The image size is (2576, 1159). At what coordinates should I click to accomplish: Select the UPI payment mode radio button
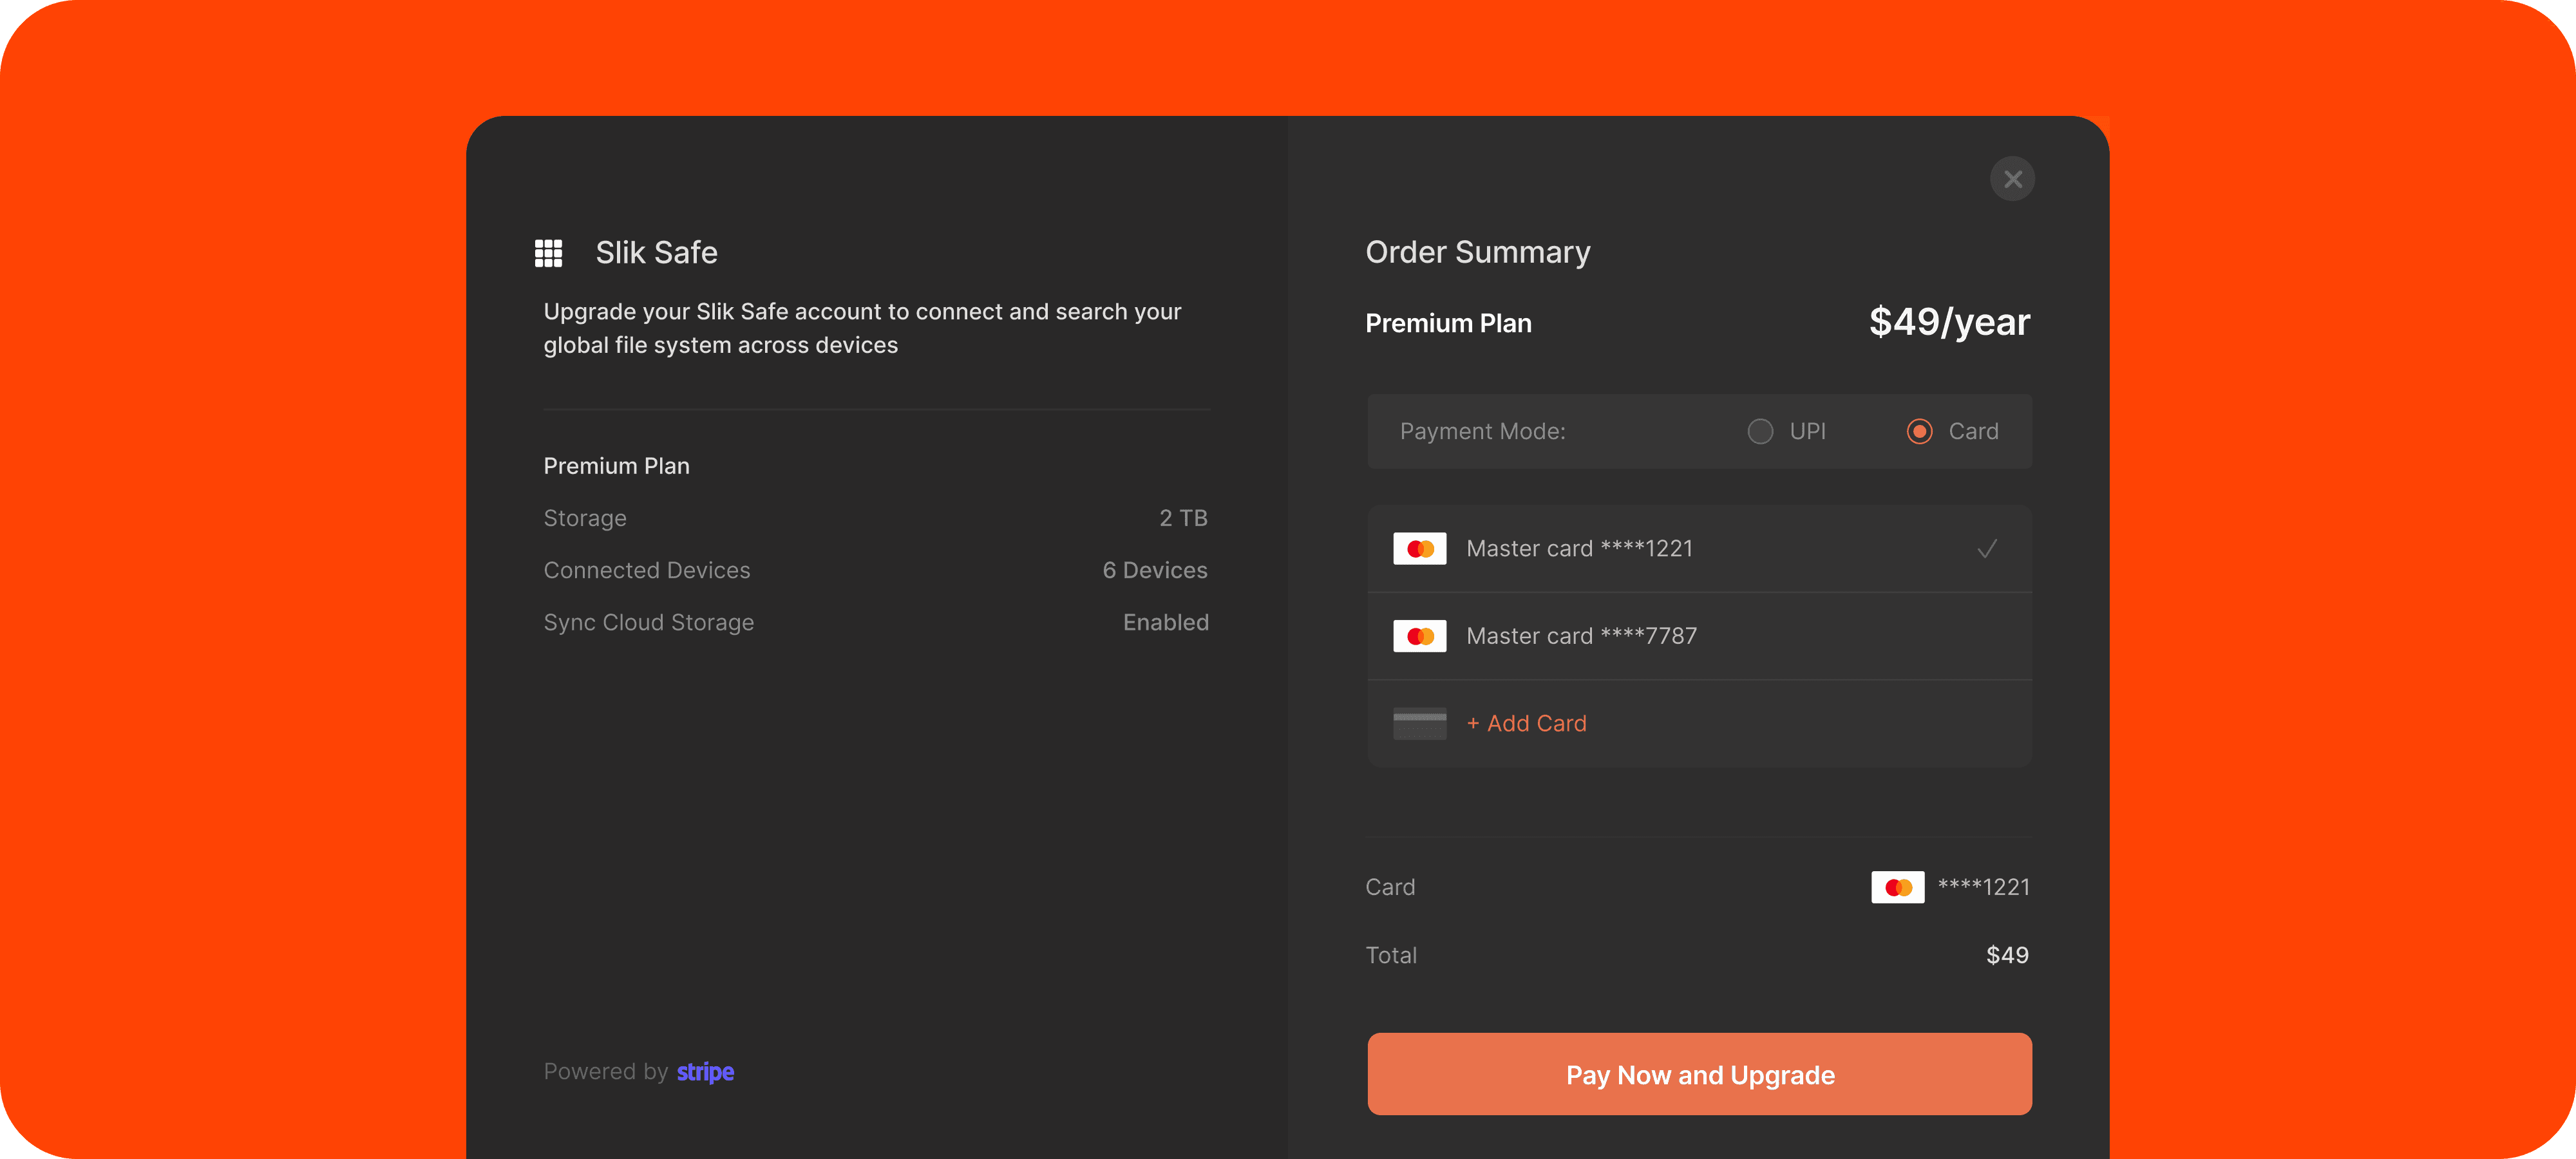click(1760, 431)
